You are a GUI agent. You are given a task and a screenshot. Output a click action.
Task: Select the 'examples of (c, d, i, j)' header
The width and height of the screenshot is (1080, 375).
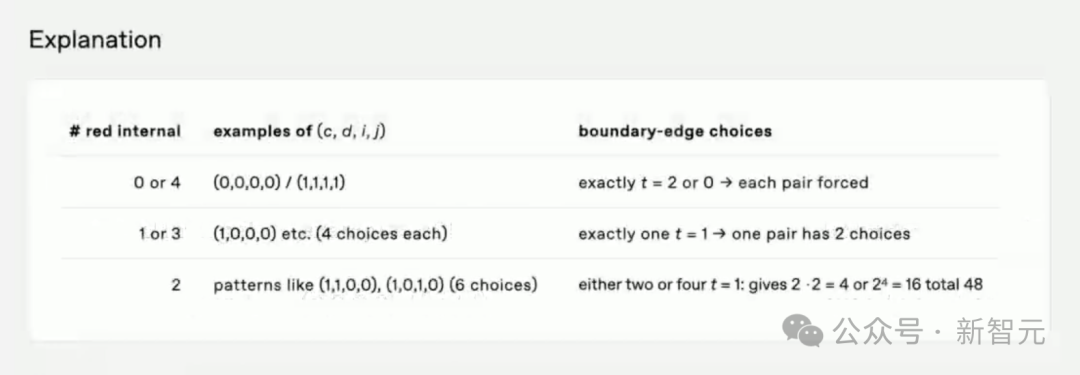[x=299, y=132]
